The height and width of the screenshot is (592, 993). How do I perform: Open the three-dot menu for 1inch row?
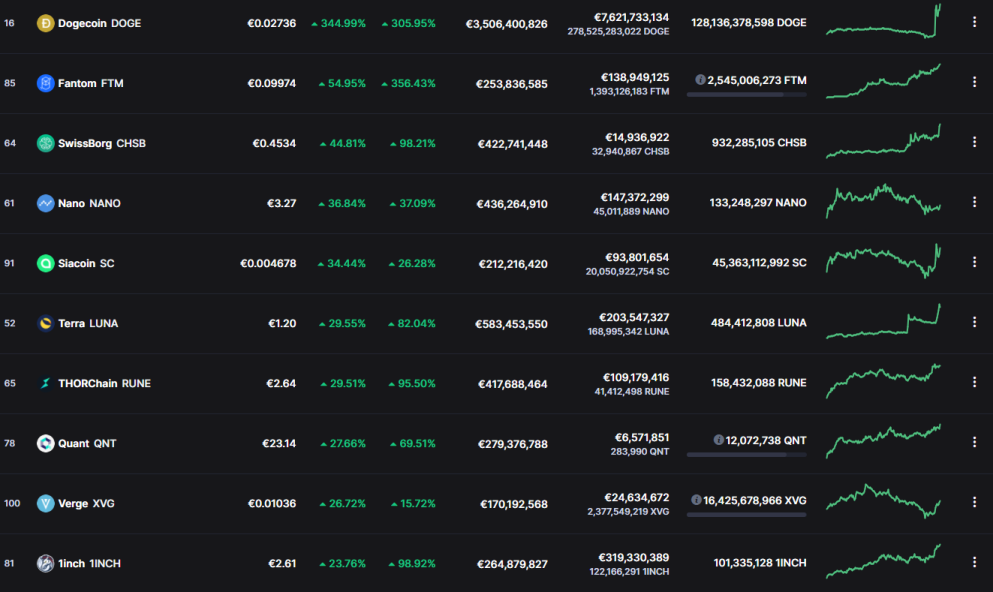974,562
